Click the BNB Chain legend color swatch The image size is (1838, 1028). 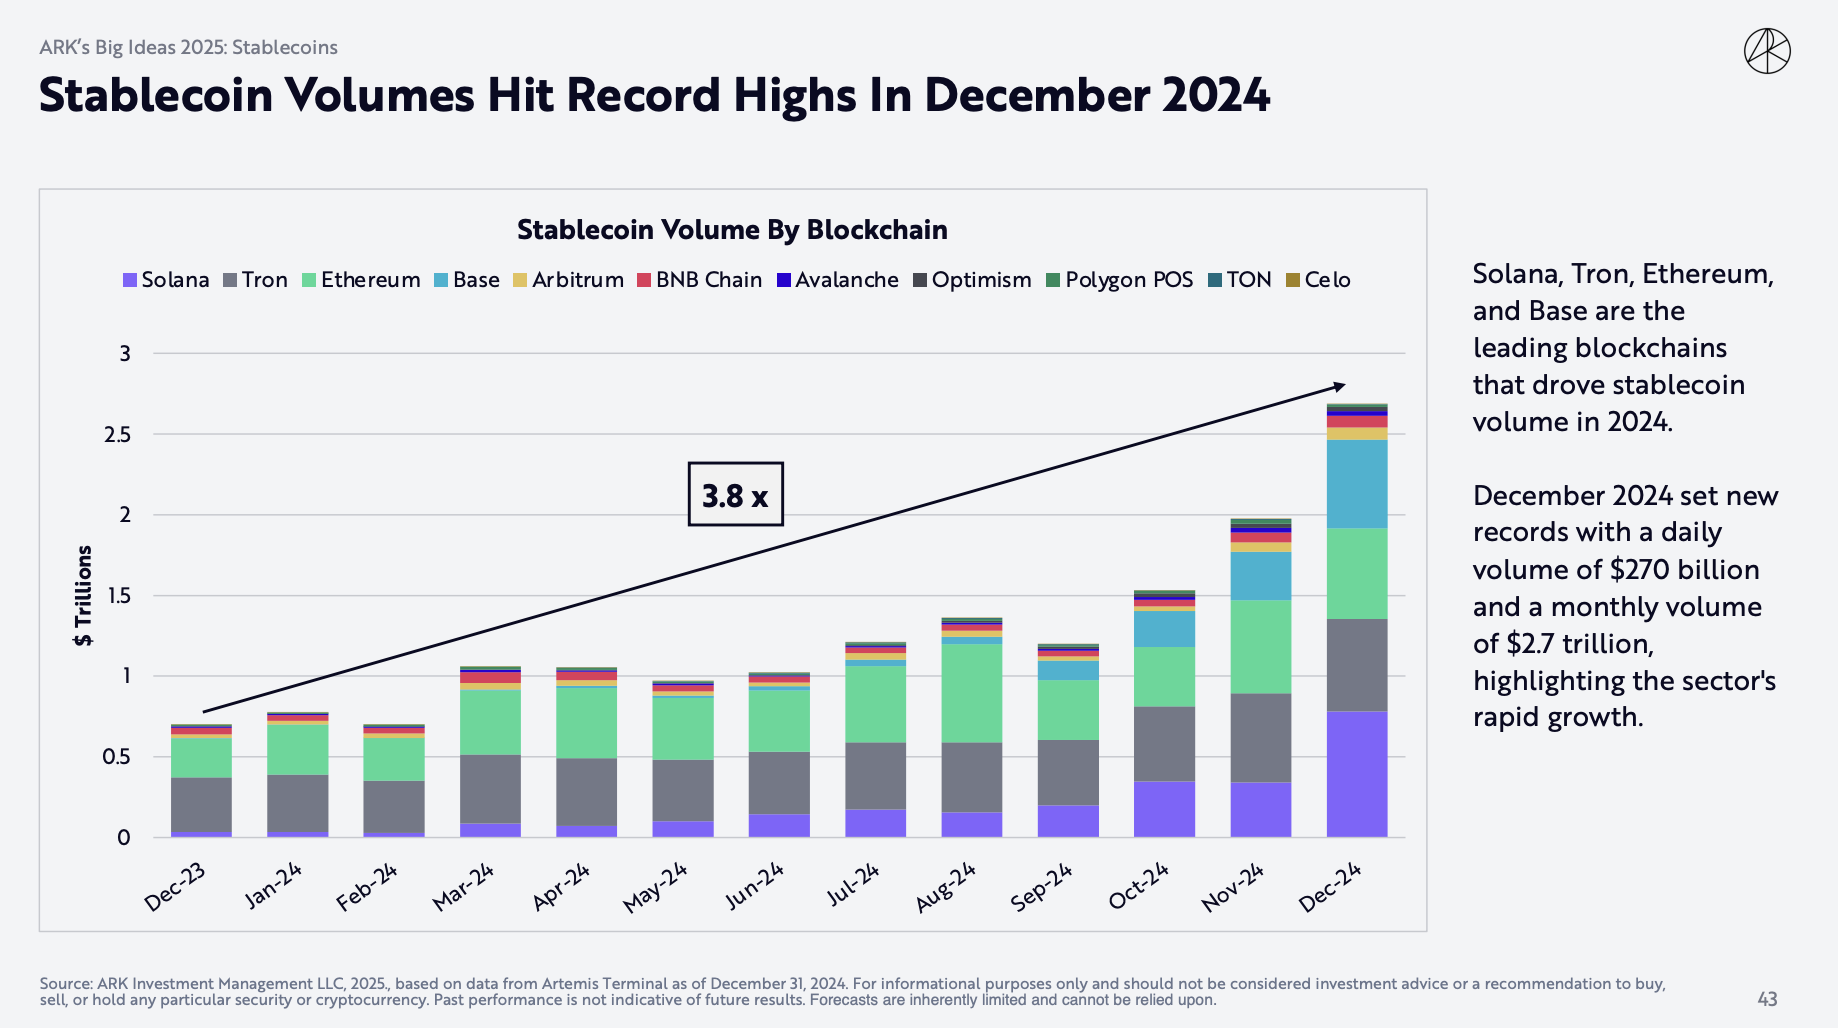644,280
